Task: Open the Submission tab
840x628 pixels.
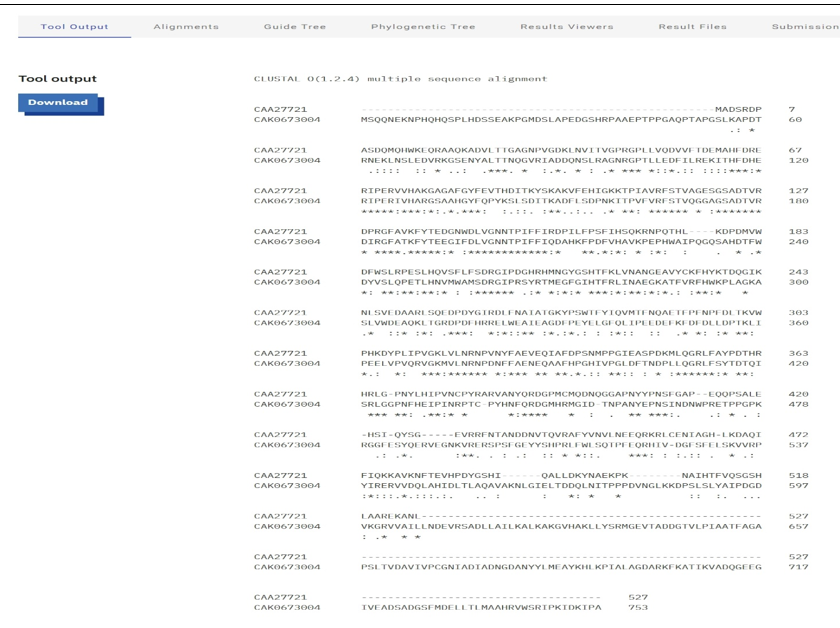Action: tap(805, 27)
